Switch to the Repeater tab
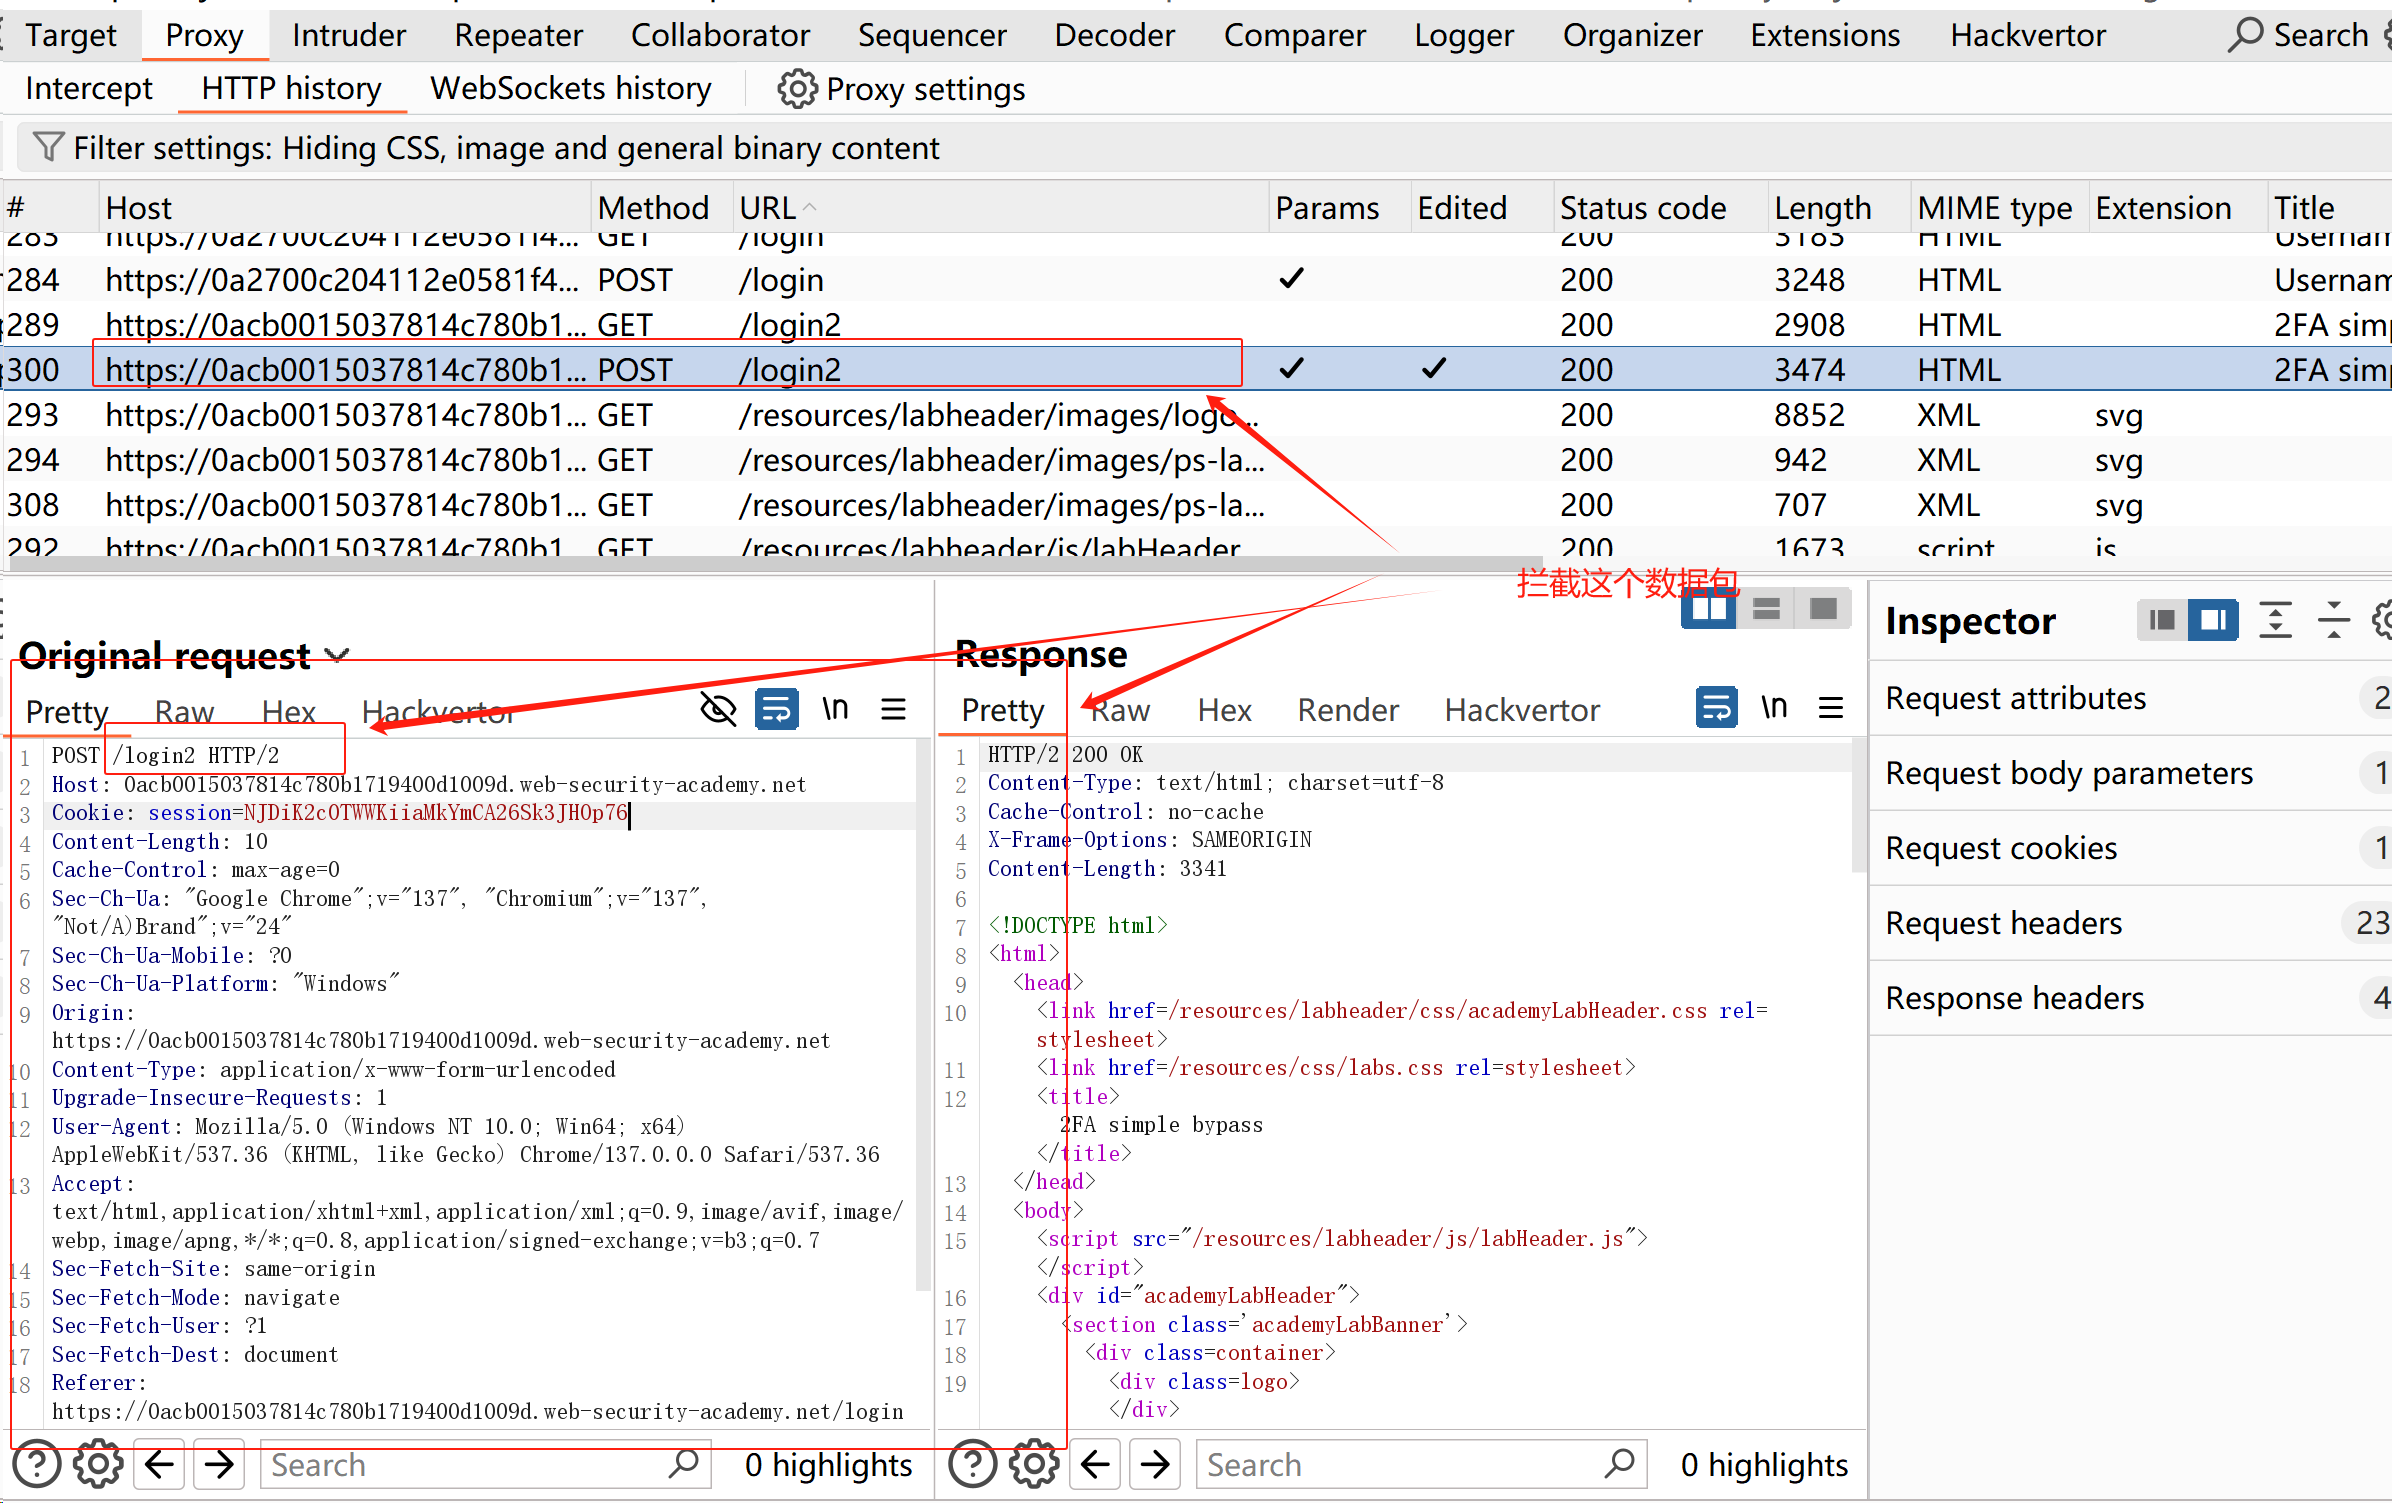This screenshot has width=2392, height=1503. (517, 35)
